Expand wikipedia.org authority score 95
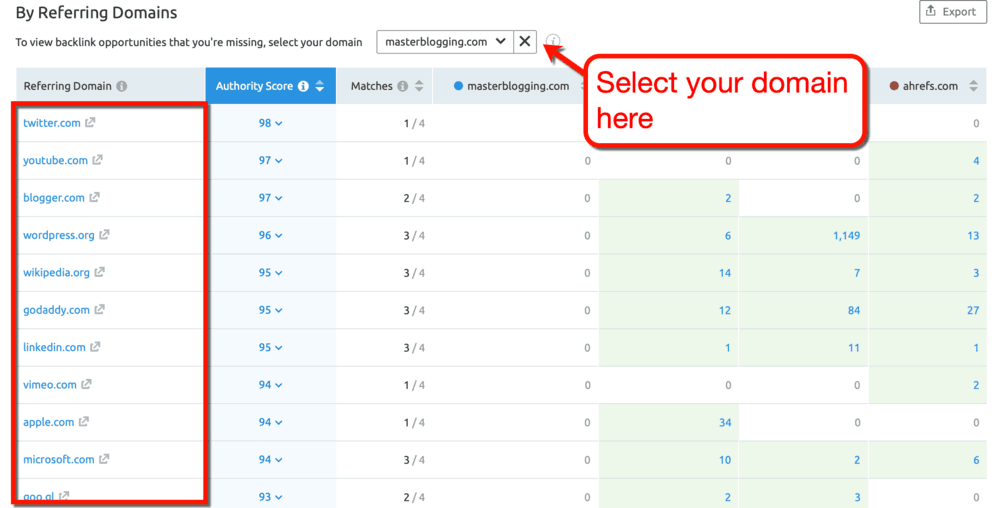 point(270,273)
